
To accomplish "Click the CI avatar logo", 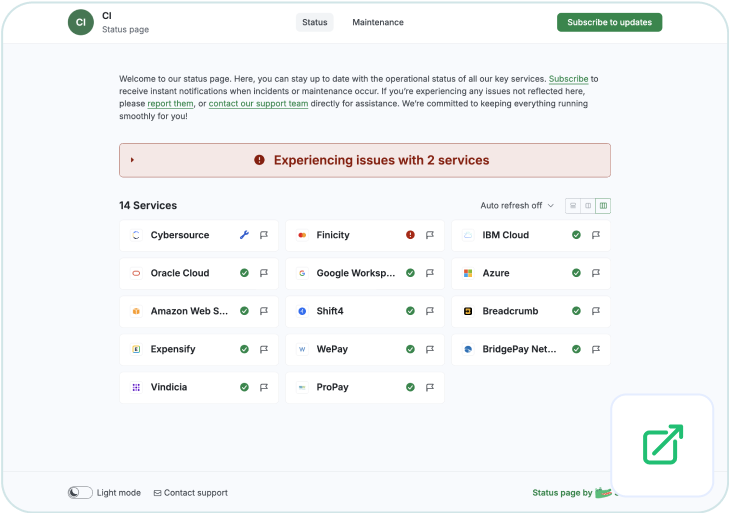I will pyautogui.click(x=80, y=22).
